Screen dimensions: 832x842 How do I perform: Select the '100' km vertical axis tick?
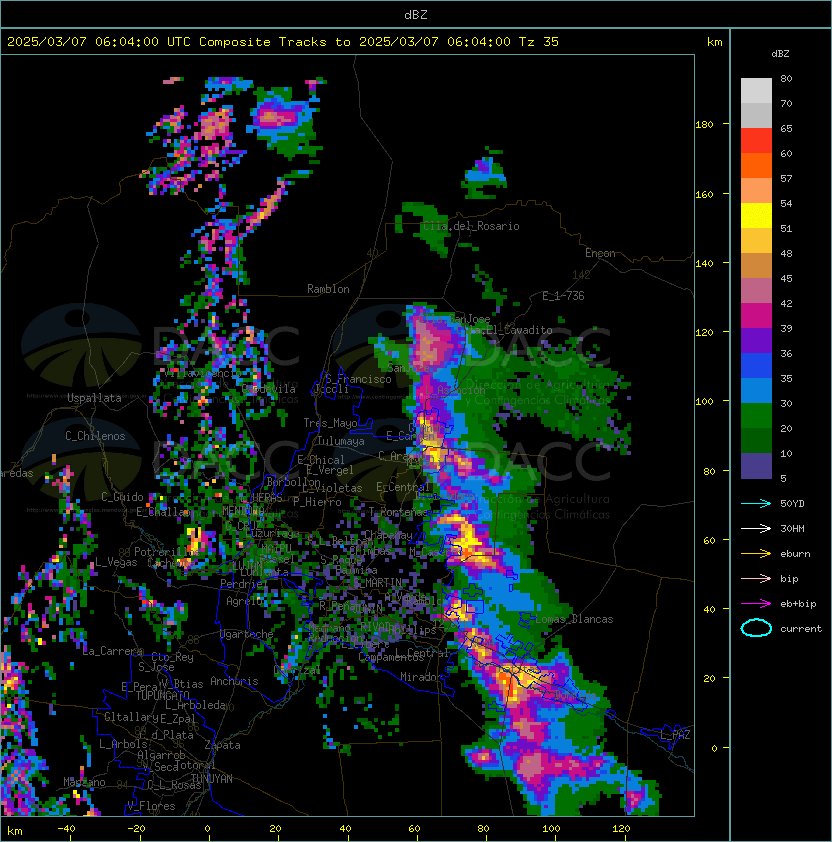[x=704, y=402]
